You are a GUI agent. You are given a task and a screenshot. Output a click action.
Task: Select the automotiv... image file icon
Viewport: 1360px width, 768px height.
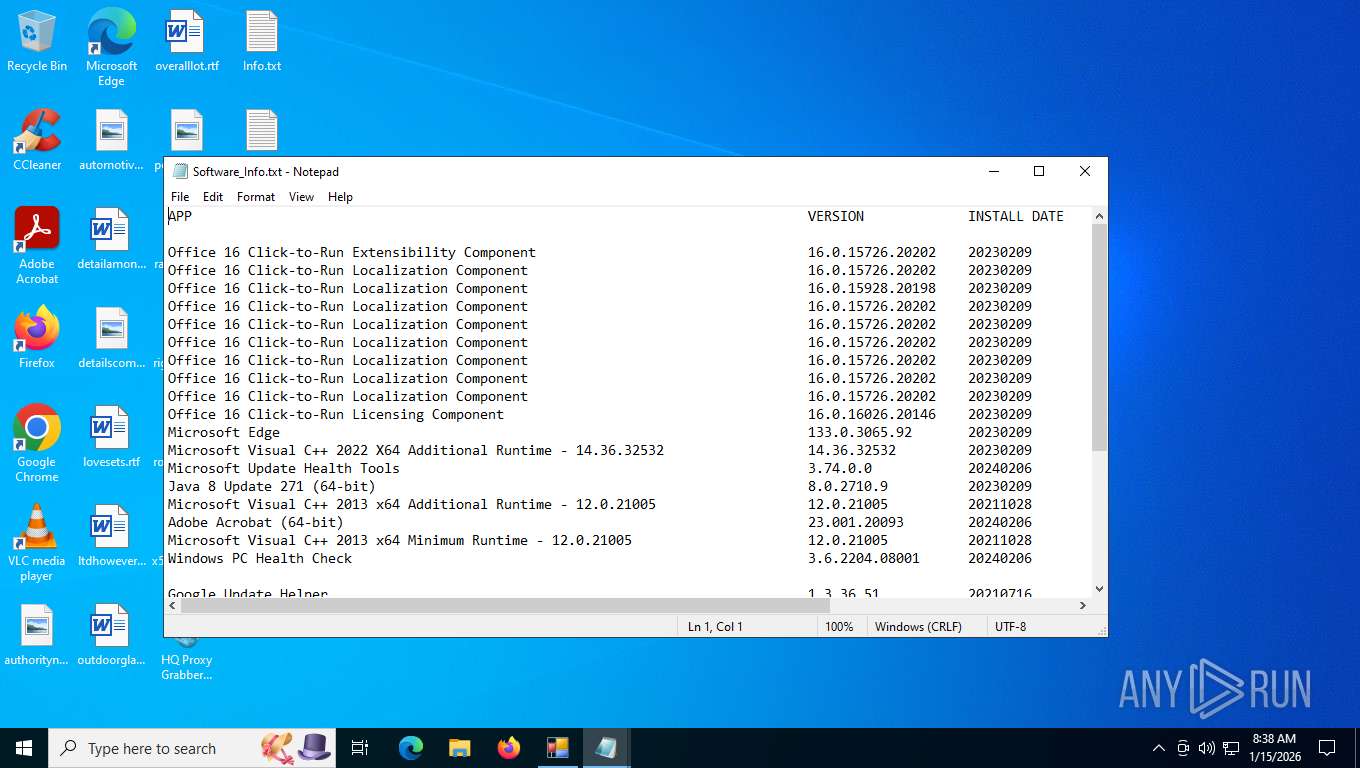click(x=111, y=140)
